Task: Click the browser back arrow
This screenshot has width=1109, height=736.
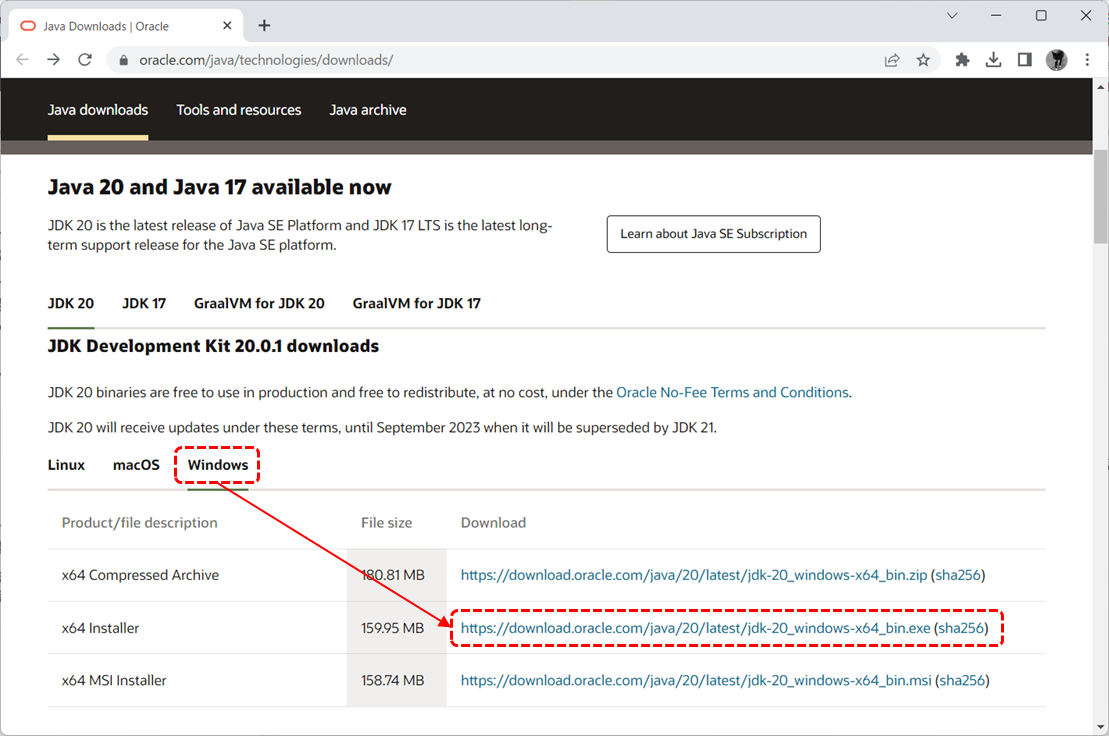Action: (22, 59)
